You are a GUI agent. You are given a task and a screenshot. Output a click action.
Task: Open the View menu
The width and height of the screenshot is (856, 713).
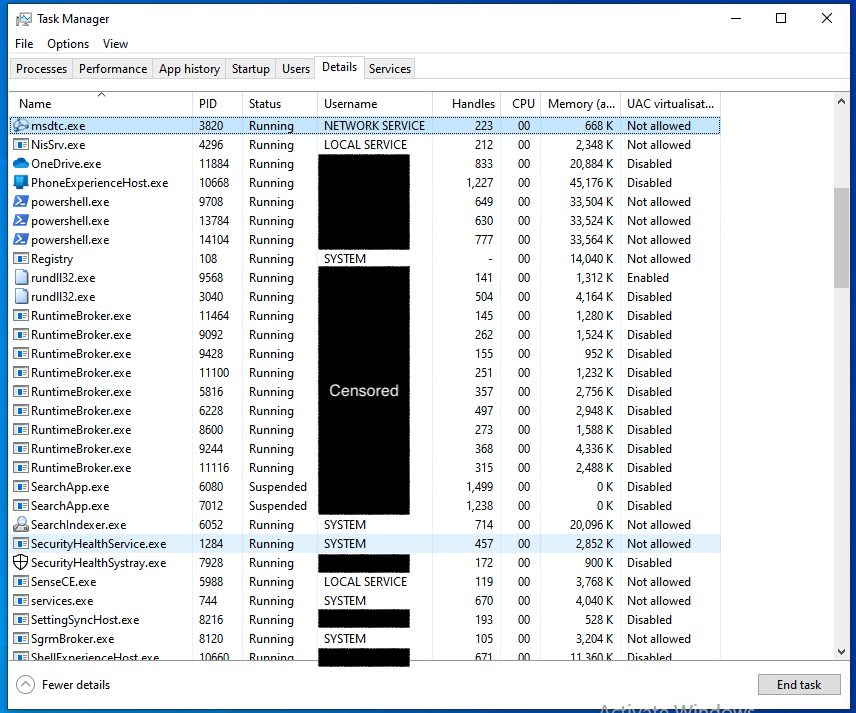tap(115, 44)
